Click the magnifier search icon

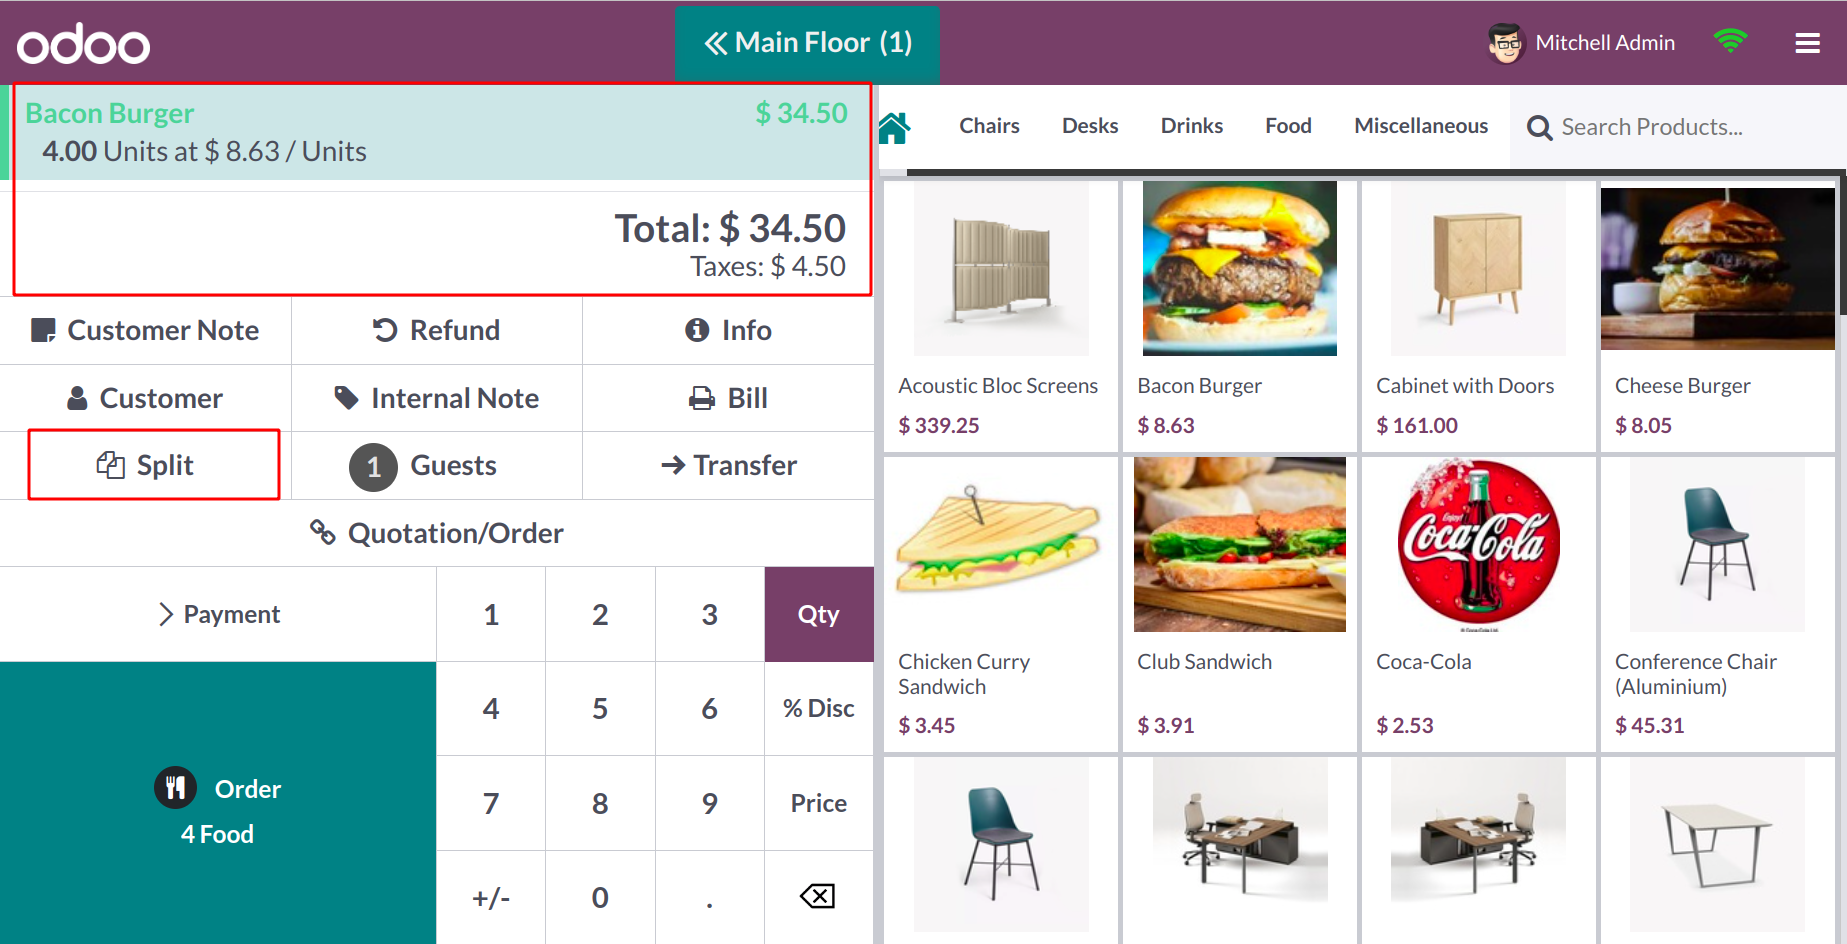1540,128
